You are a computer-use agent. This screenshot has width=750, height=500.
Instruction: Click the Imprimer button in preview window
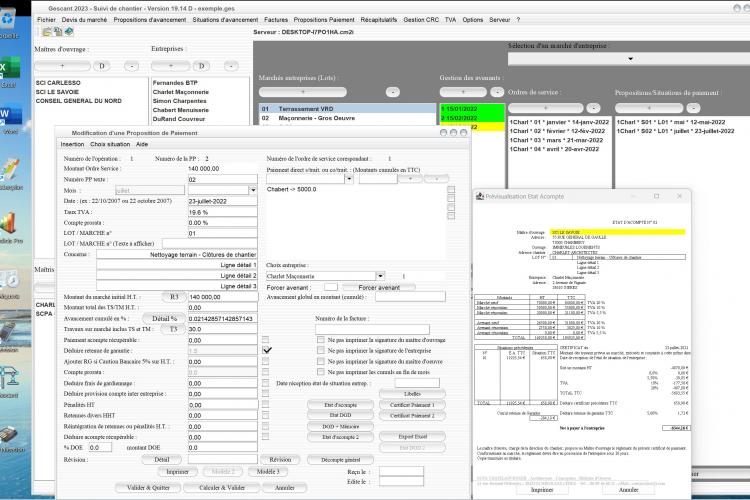point(542,490)
